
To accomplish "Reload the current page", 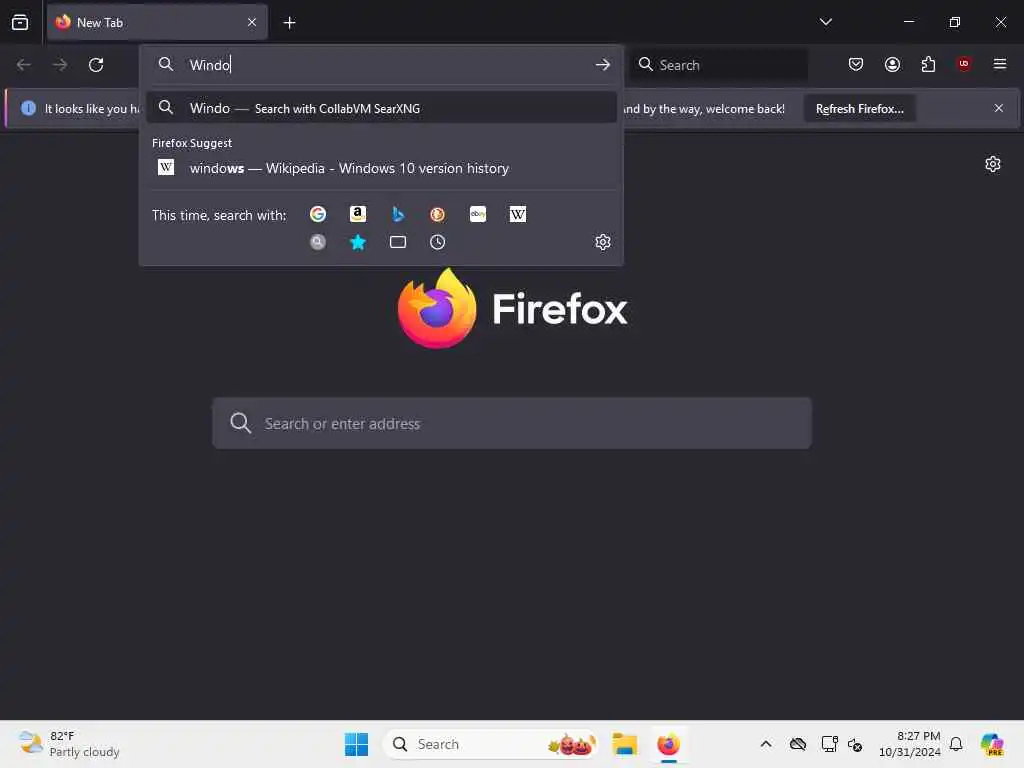I will [x=96, y=65].
